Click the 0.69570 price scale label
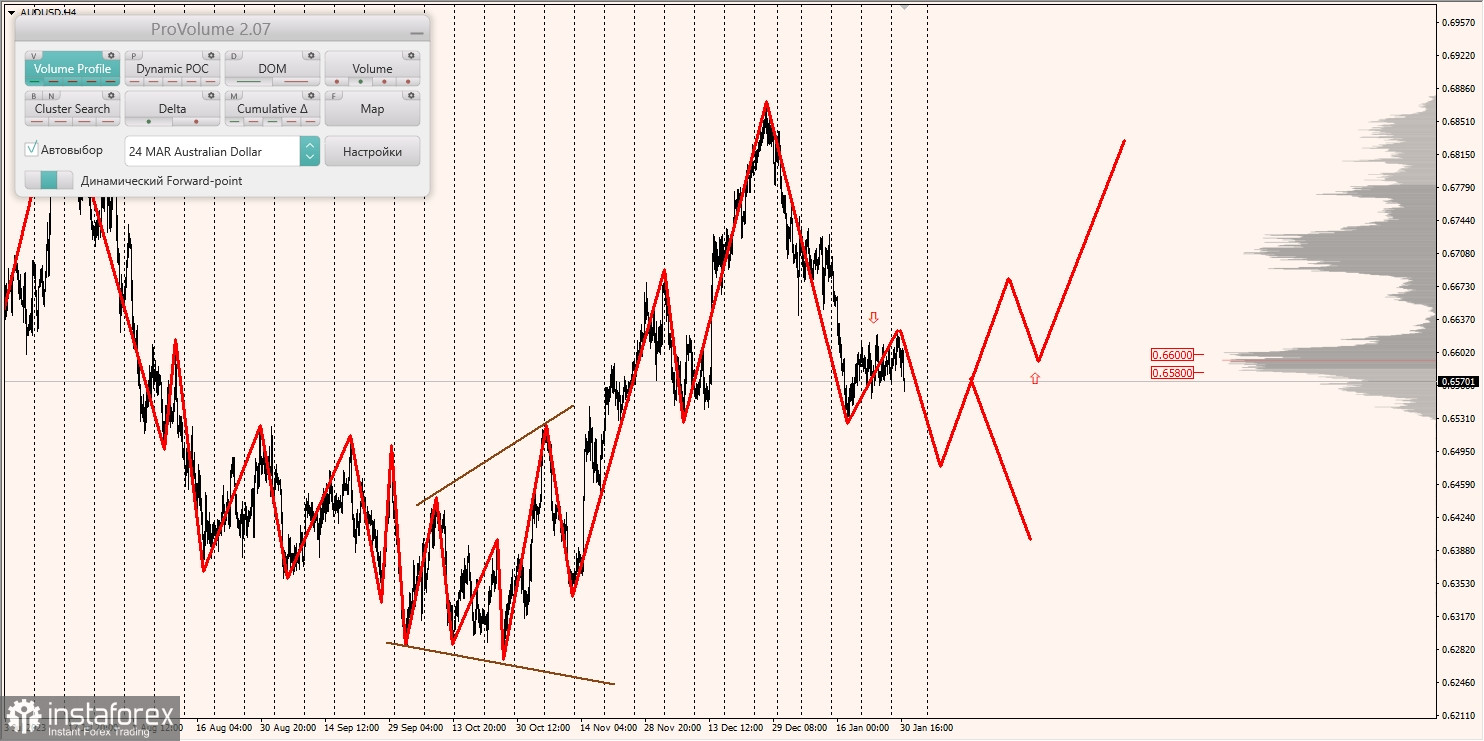 click(x=1457, y=22)
